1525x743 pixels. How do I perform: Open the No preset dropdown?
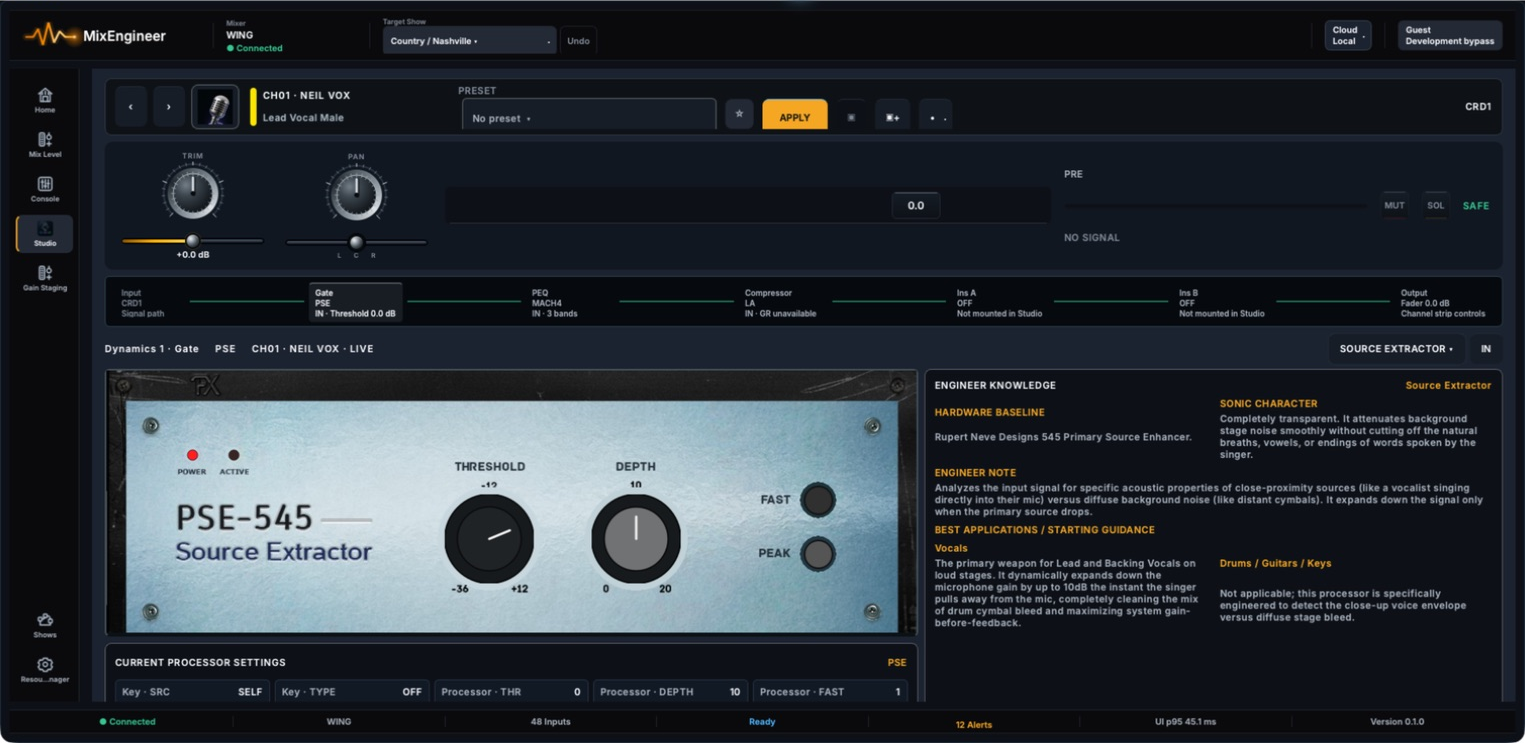pyautogui.click(x=589, y=115)
